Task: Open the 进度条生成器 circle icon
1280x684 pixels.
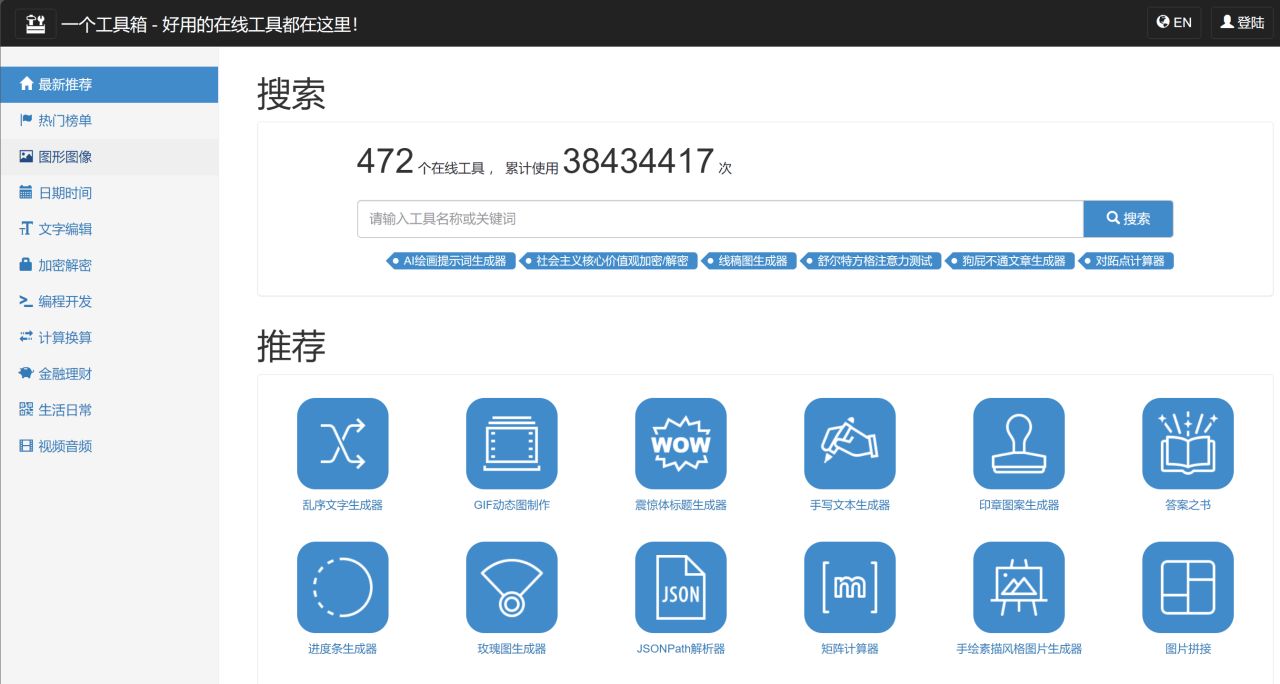Action: (x=342, y=587)
